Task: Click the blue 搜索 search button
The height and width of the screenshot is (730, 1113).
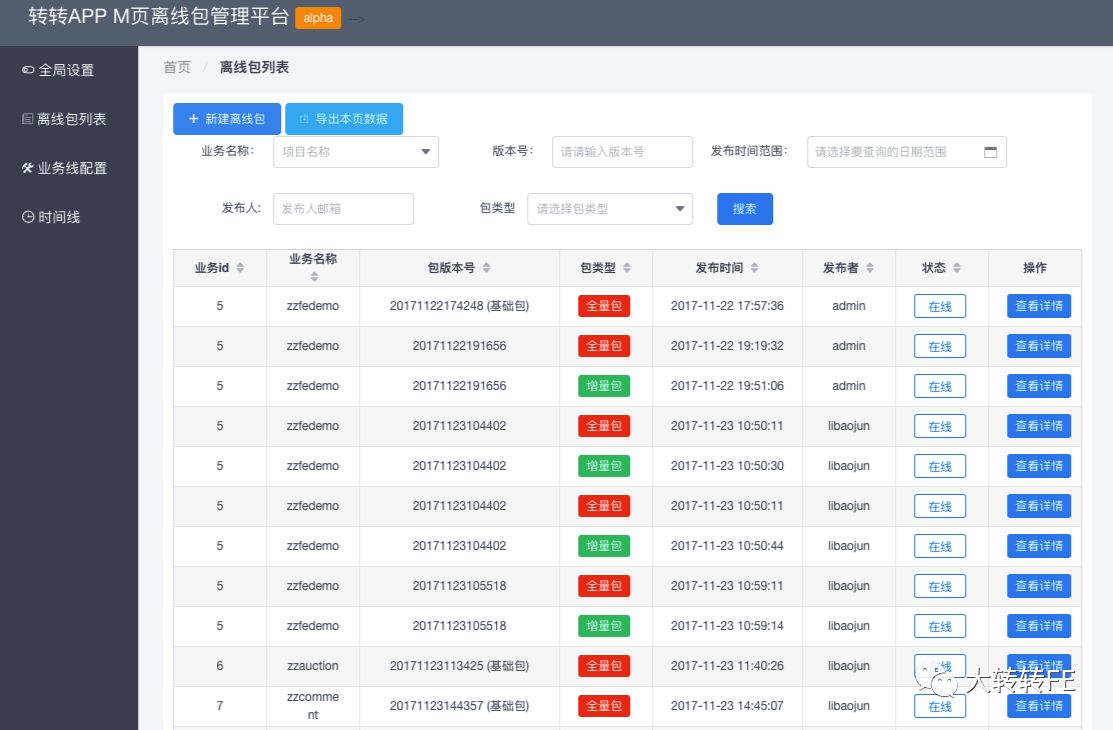Action: click(x=744, y=209)
